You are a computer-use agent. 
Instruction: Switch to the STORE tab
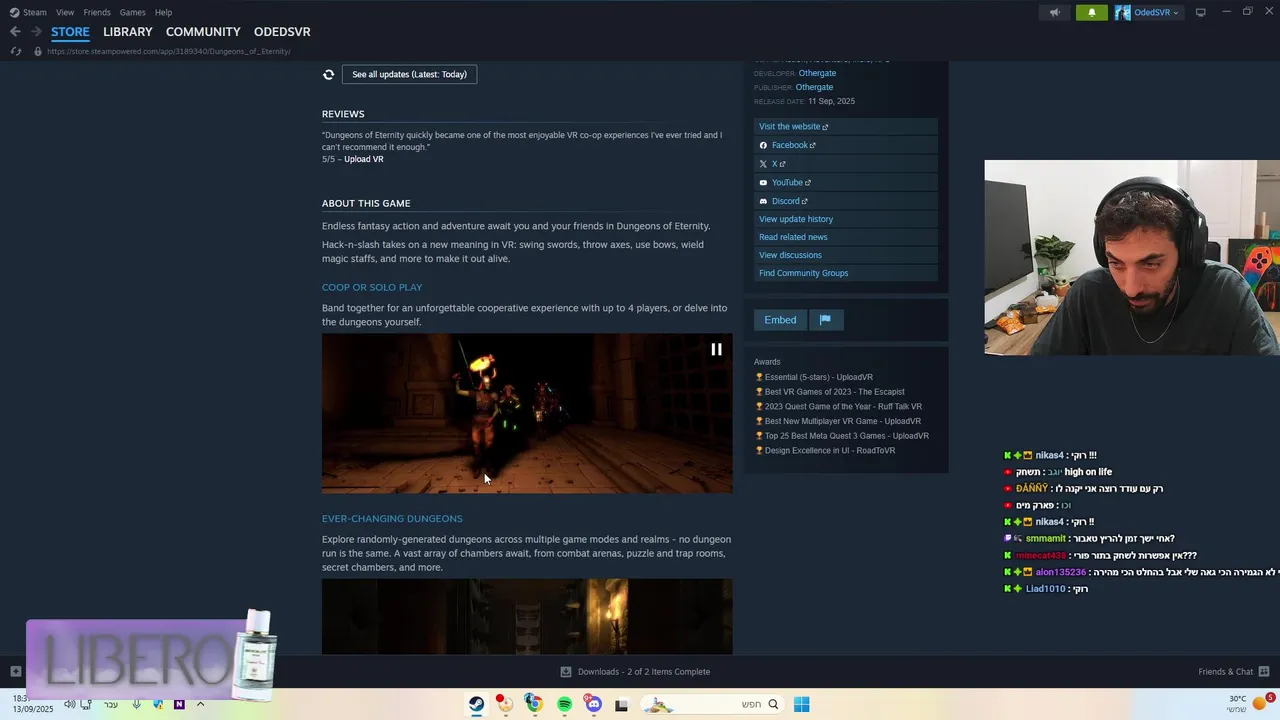pyautogui.click(x=70, y=32)
